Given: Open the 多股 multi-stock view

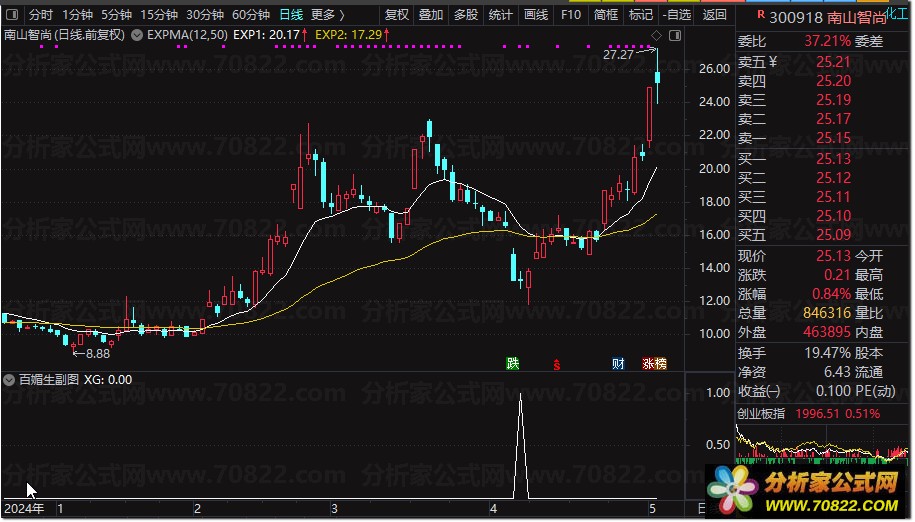Looking at the screenshot, I should pos(466,15).
